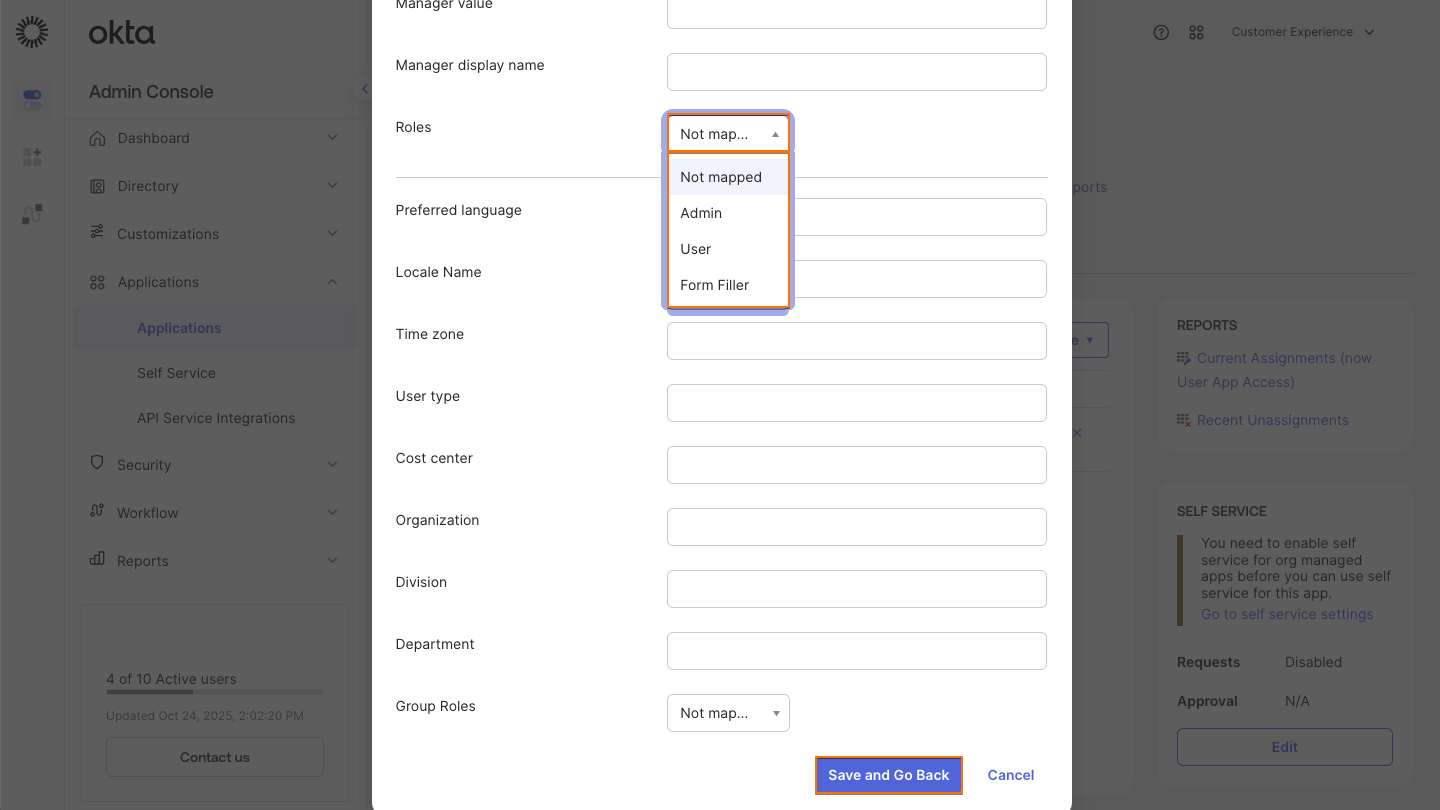1440x810 pixels.
Task: Click the active users progress bar
Action: pos(214,691)
